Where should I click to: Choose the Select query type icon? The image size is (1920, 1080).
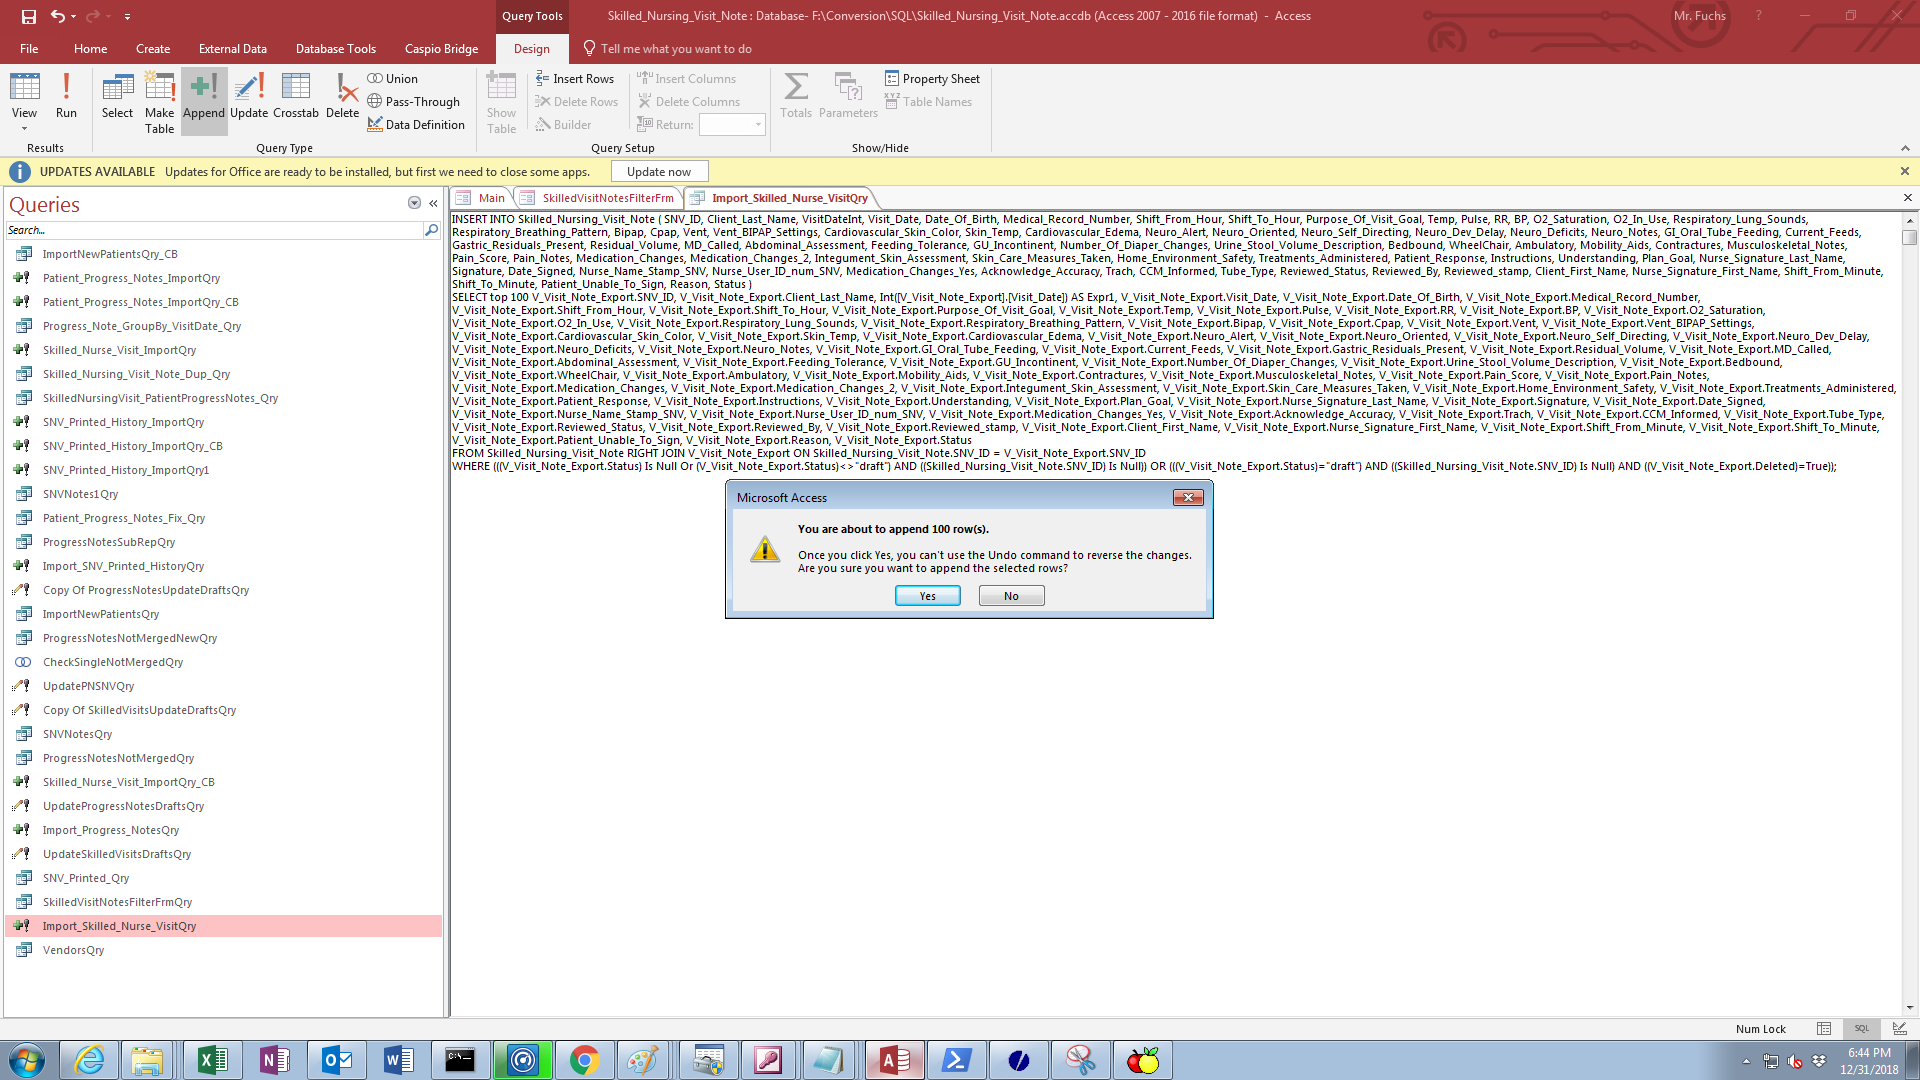coord(117,96)
